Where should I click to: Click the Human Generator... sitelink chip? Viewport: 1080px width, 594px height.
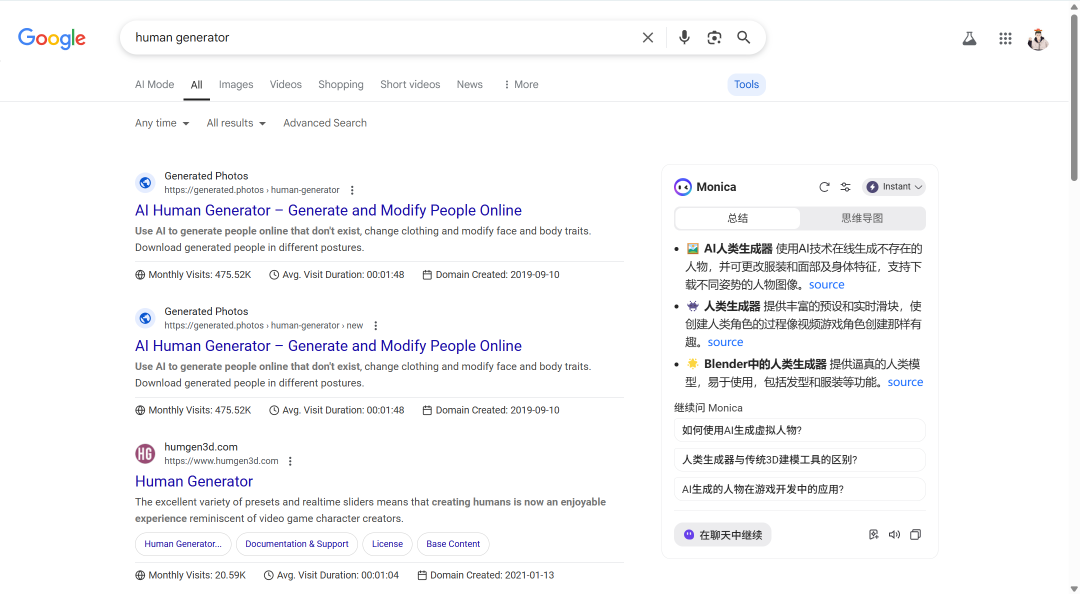point(183,544)
